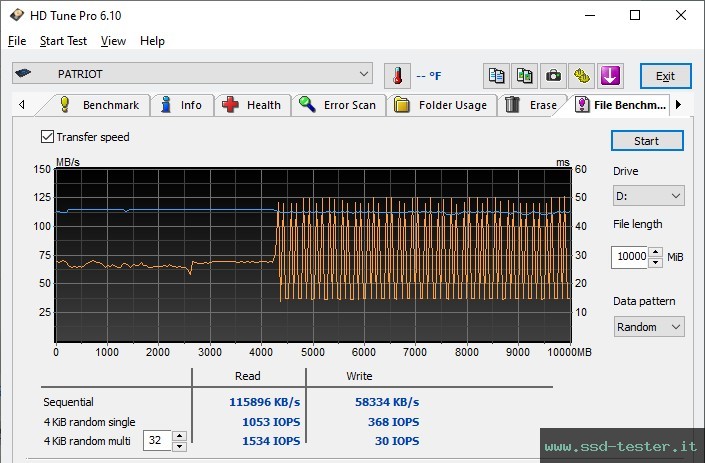The height and width of the screenshot is (463, 705).
Task: Open the View menu
Action: point(113,41)
